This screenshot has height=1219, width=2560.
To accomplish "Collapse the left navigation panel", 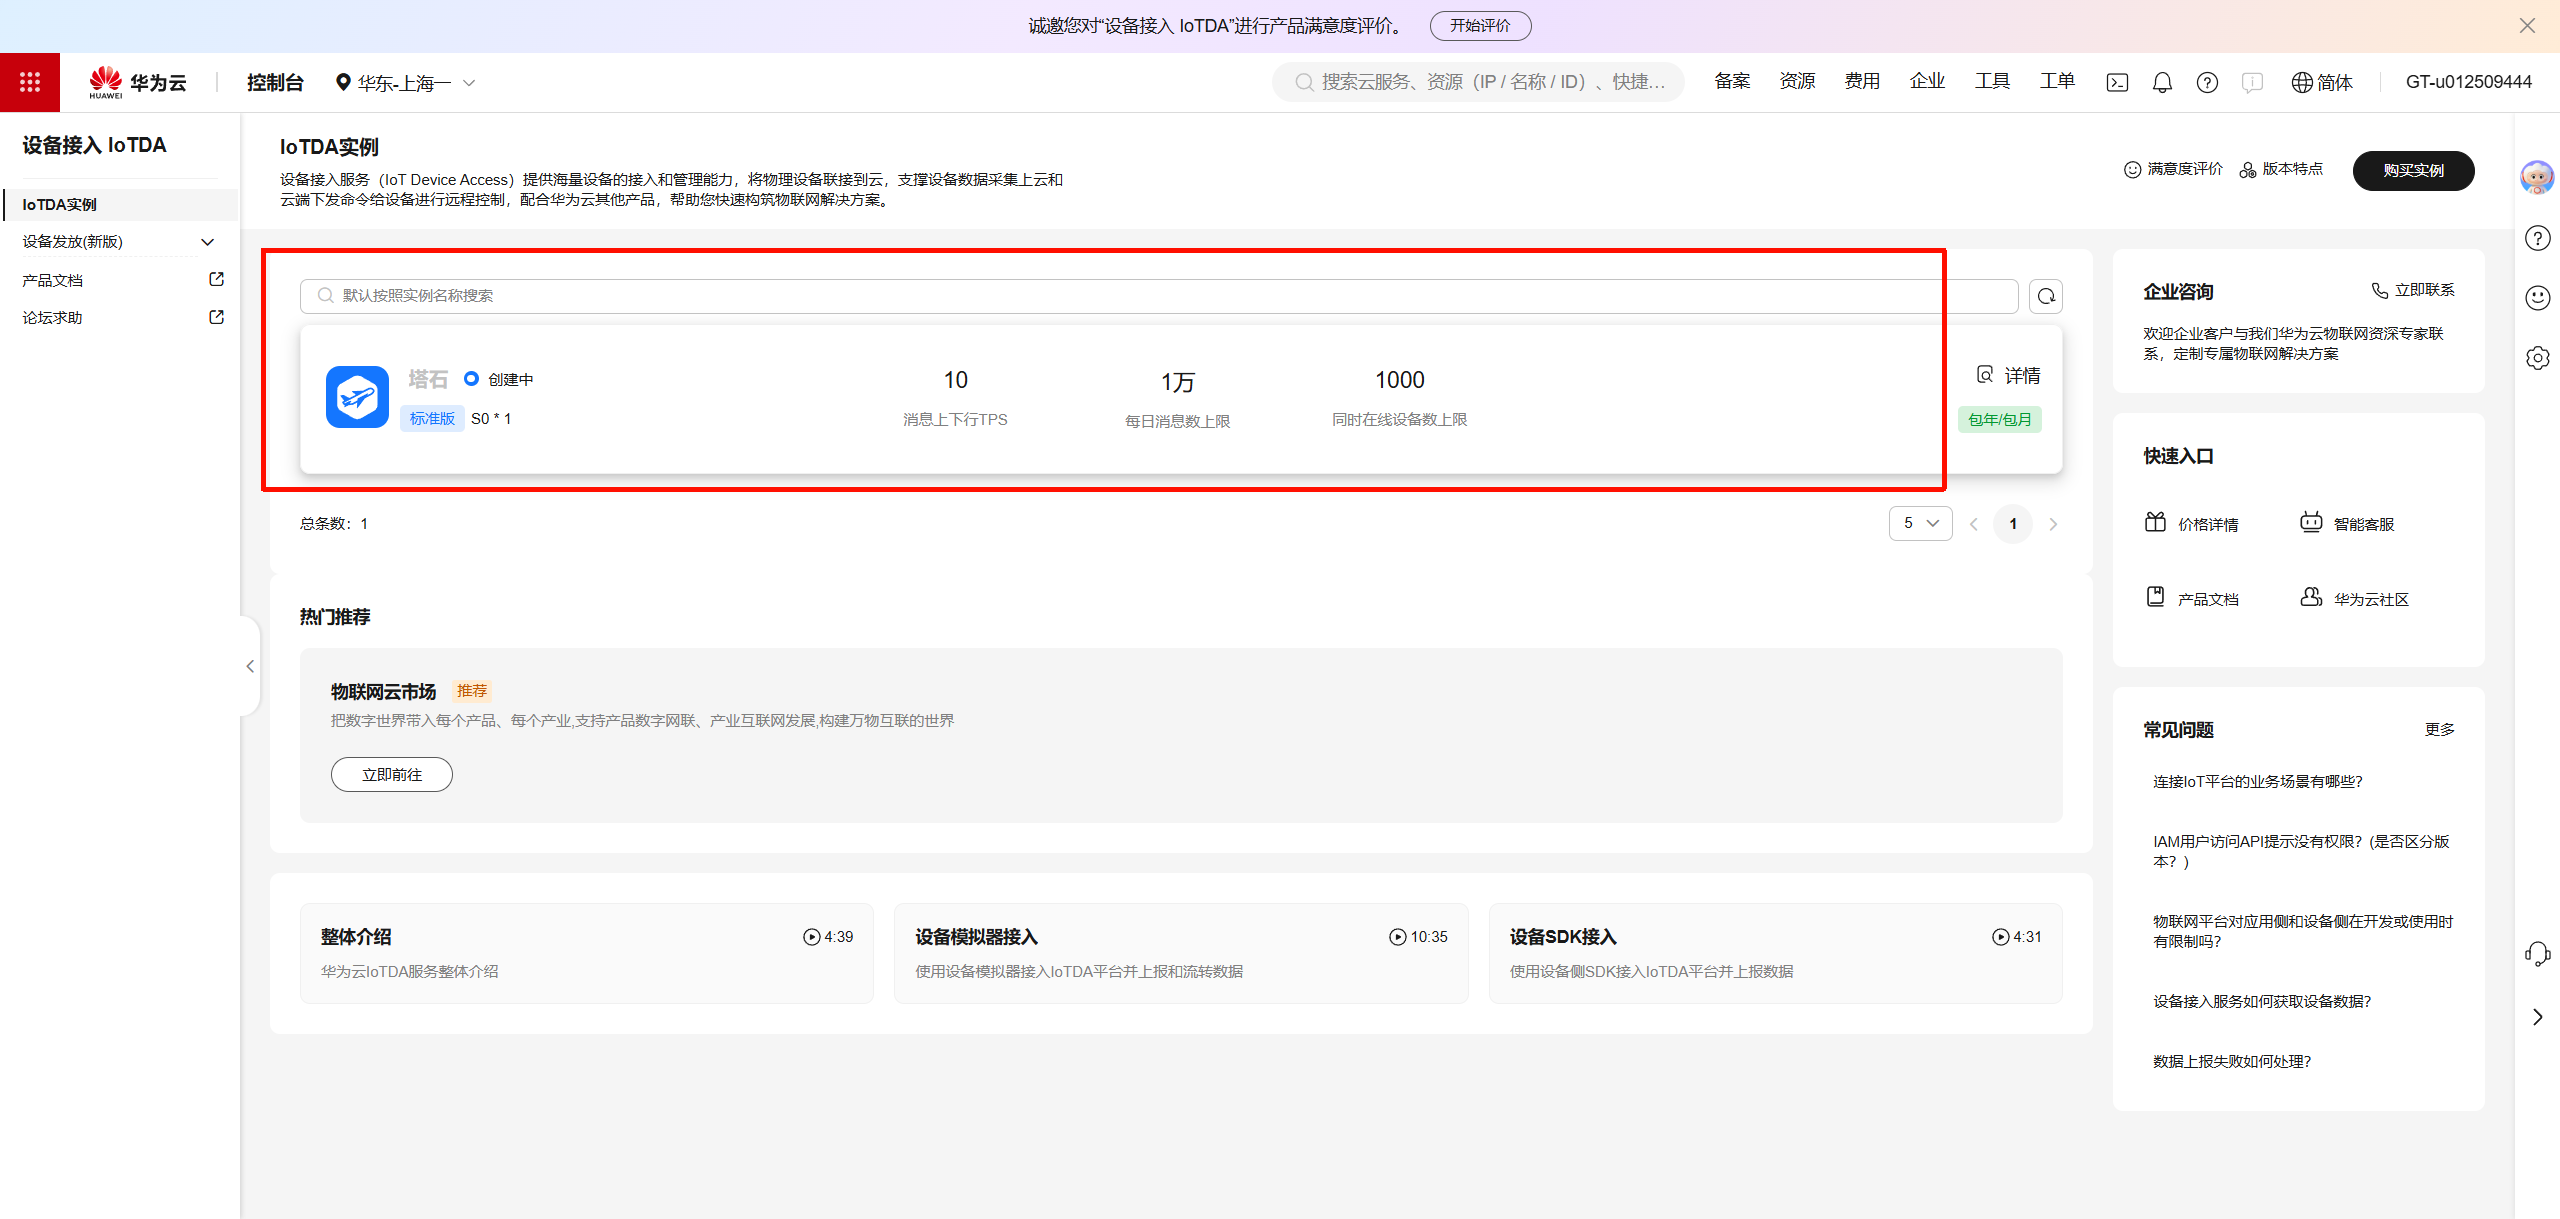I will pos(250,666).
